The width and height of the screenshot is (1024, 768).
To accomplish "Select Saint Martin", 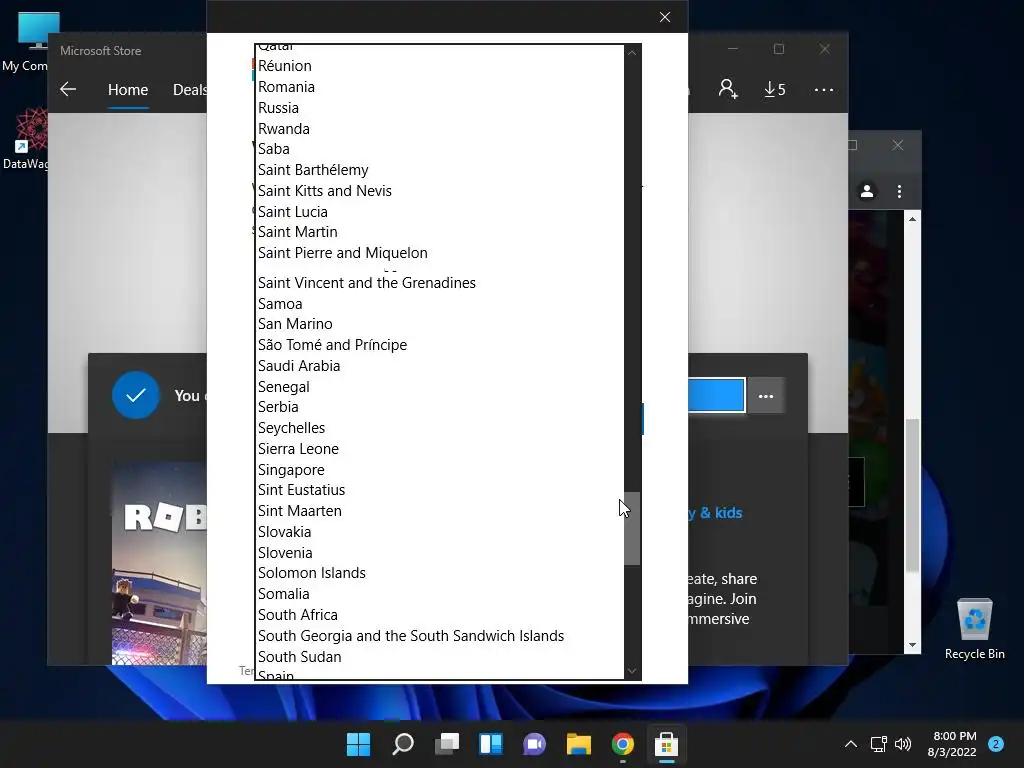I will [x=439, y=232].
